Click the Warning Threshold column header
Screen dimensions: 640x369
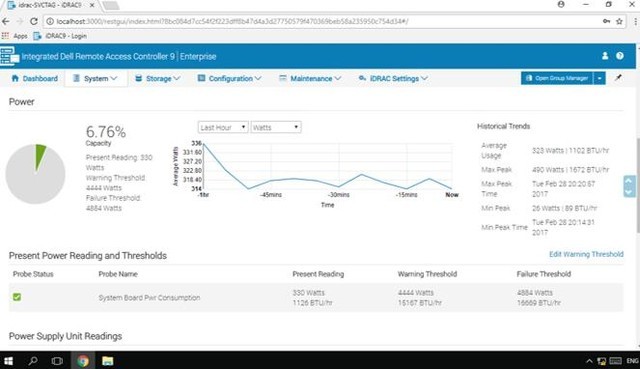(427, 274)
